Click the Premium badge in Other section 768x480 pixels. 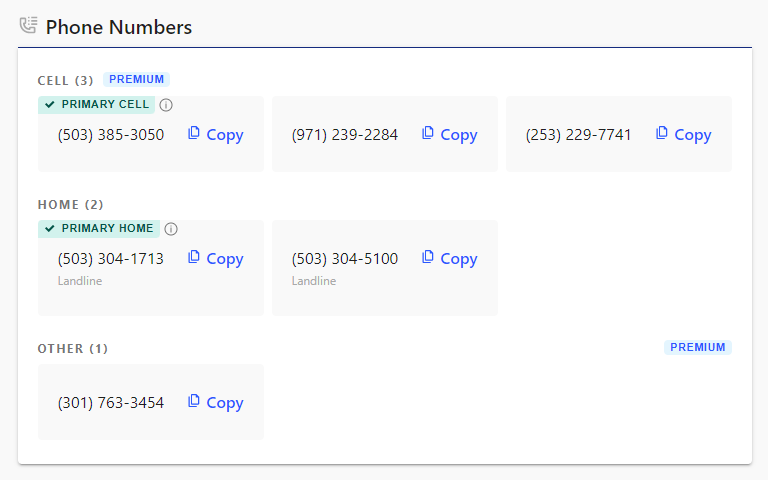pos(697,347)
